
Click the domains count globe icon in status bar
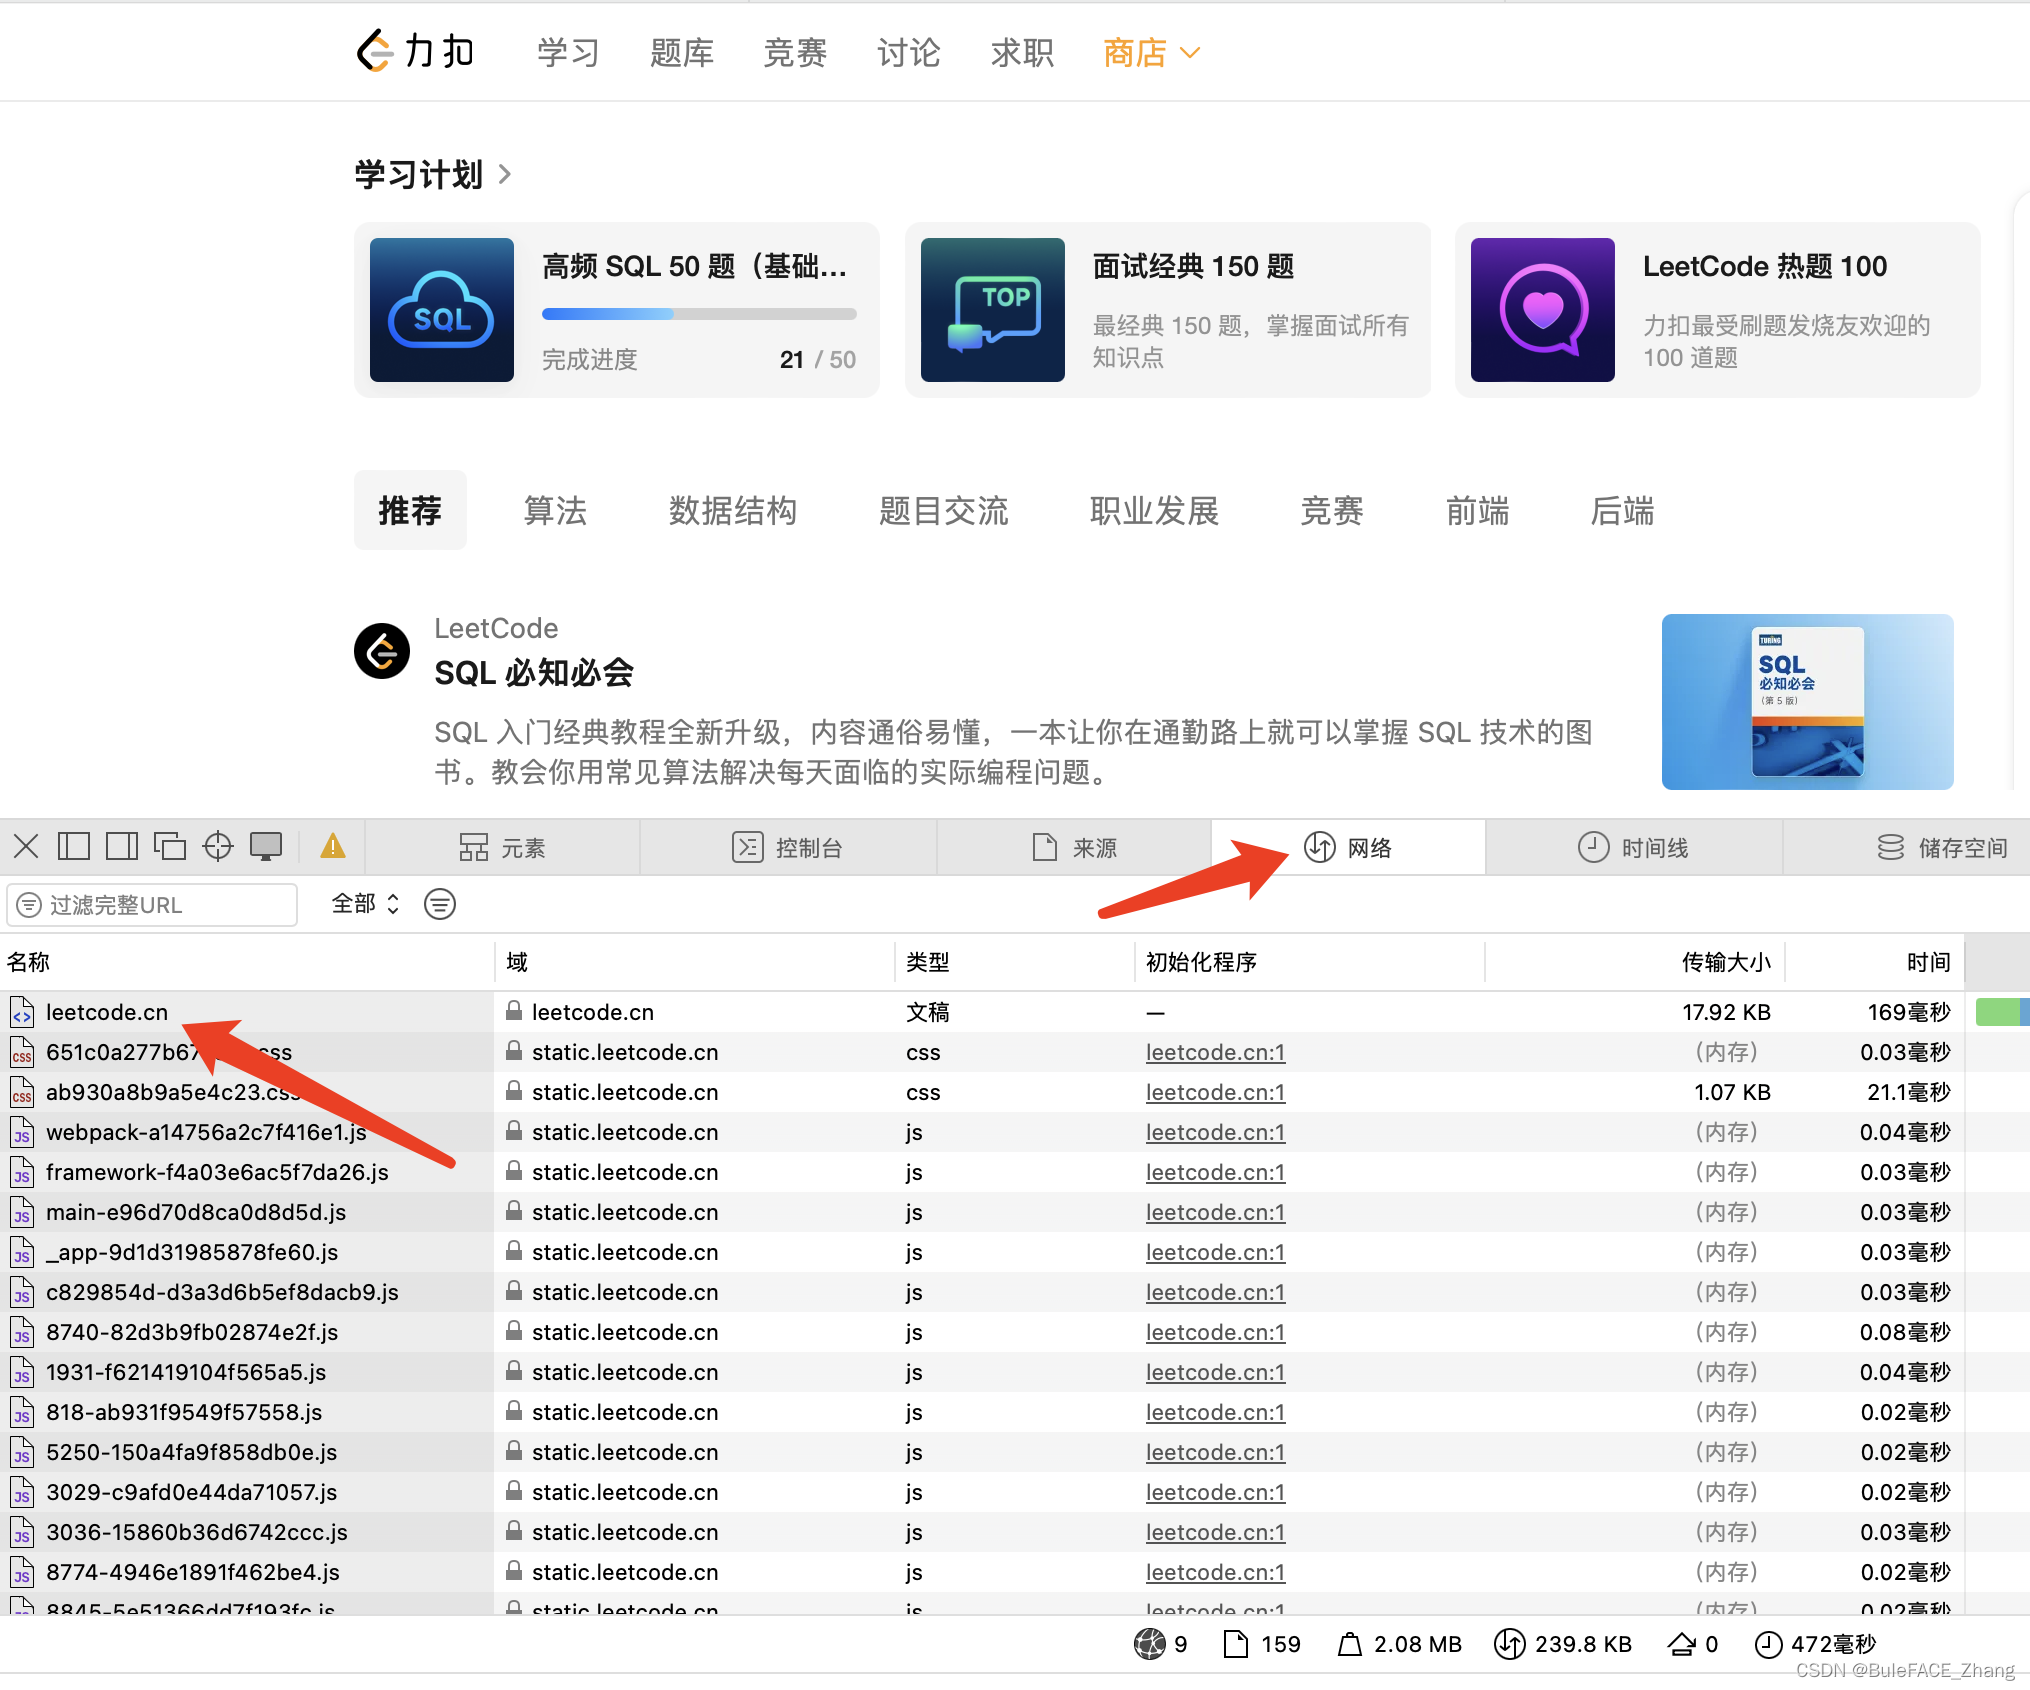pos(1150,1643)
